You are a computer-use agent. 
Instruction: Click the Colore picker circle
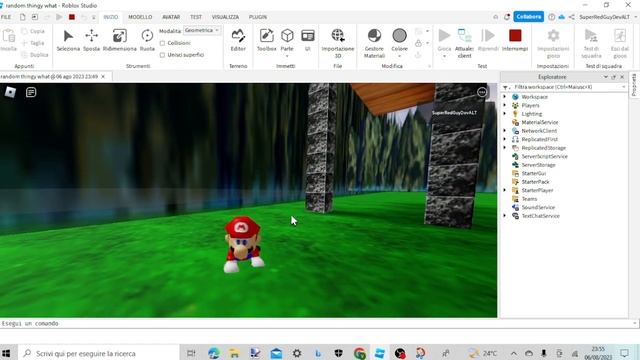(400, 36)
